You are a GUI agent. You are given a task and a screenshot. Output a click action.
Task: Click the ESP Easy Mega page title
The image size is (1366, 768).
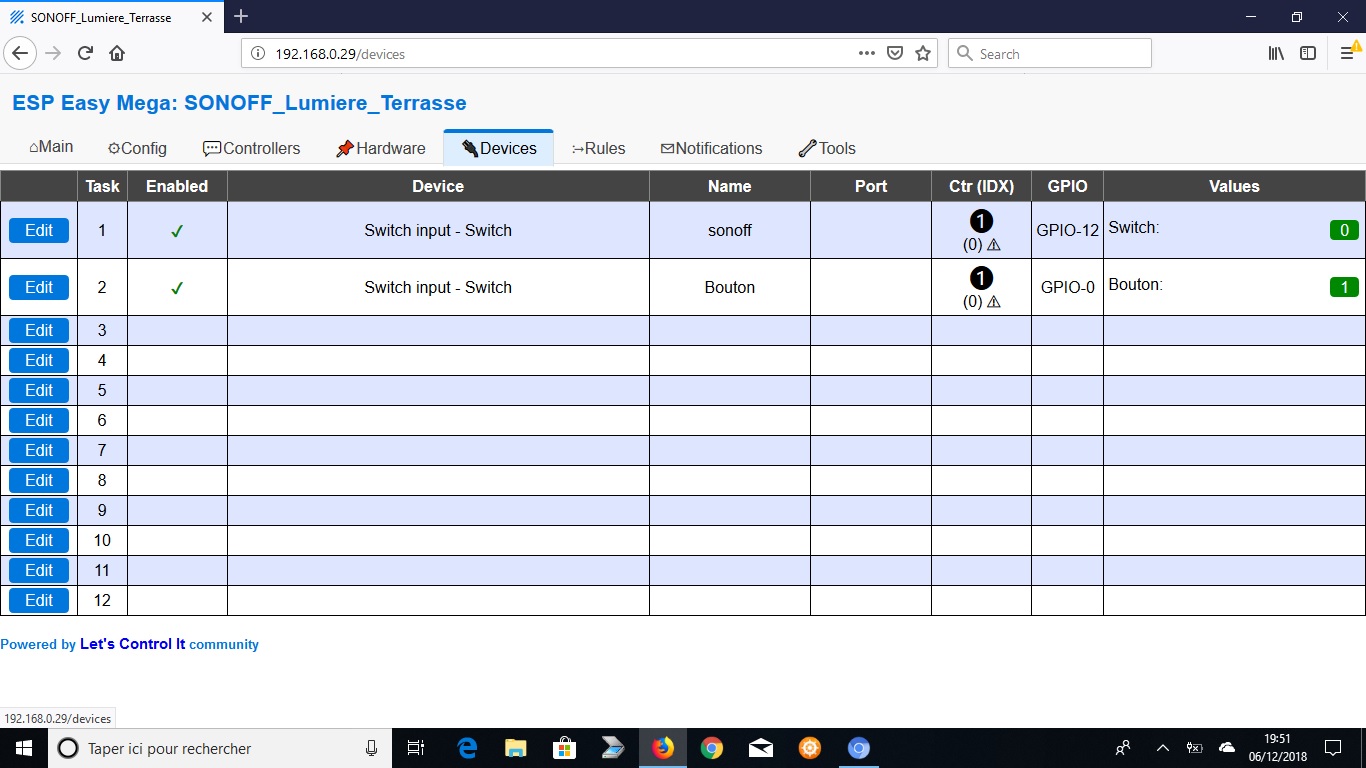[x=239, y=102]
